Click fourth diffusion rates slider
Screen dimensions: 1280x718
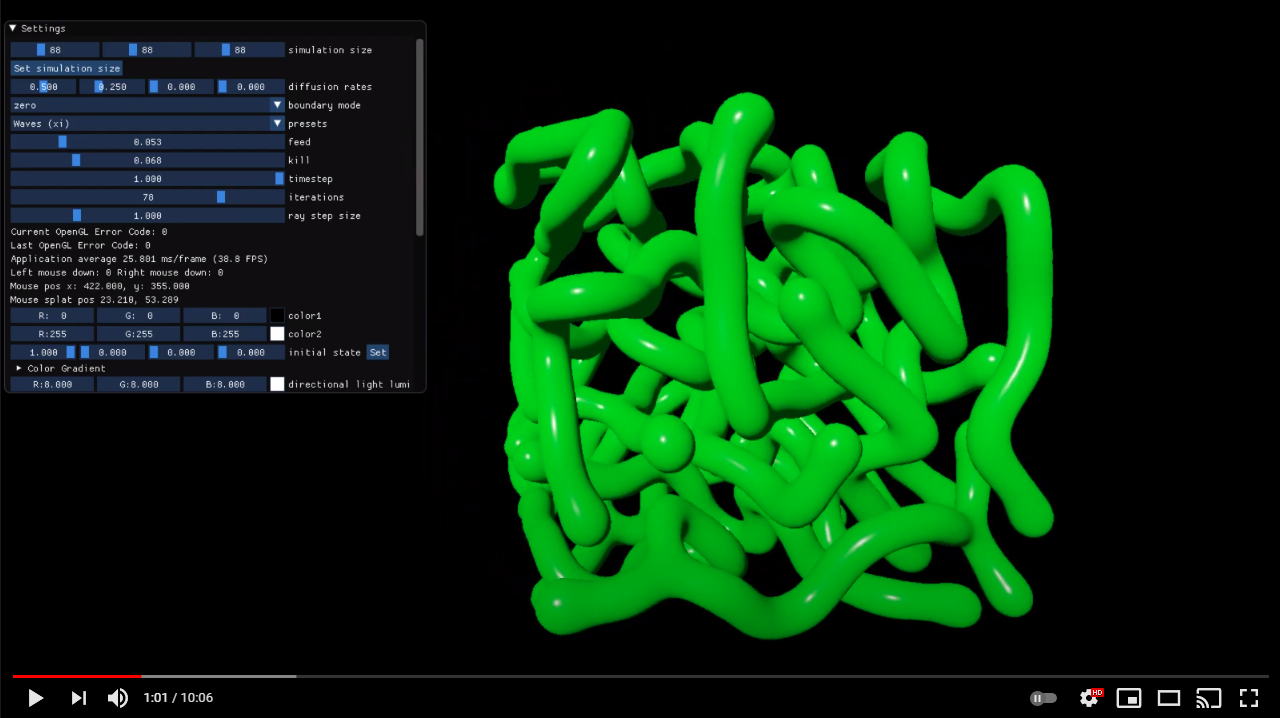click(251, 87)
